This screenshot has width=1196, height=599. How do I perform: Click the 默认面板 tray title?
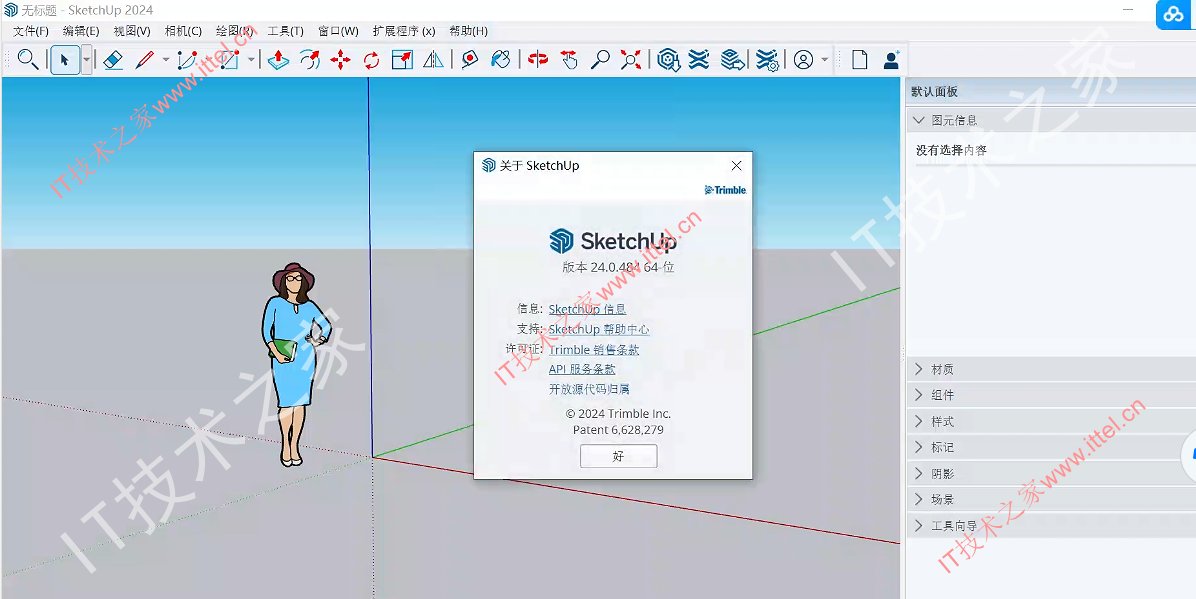tap(934, 92)
